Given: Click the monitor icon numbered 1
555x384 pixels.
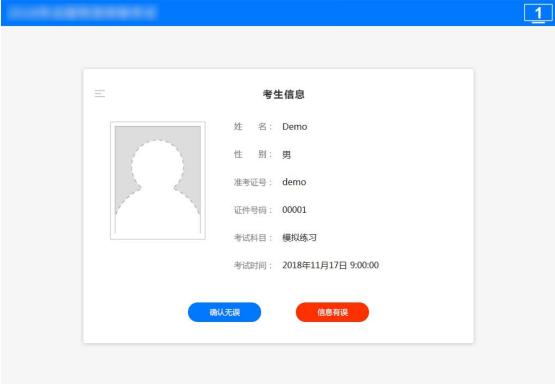Looking at the screenshot, I should pos(538,13).
